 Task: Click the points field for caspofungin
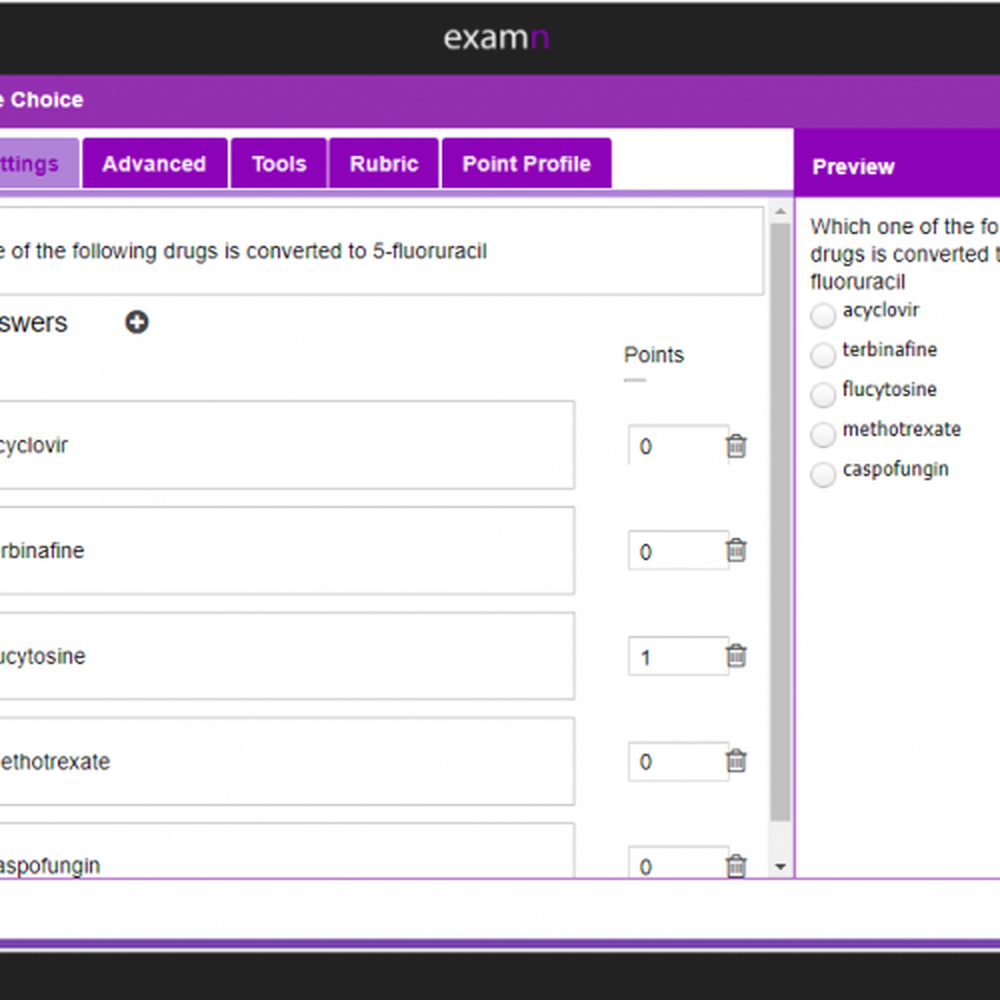coord(678,862)
